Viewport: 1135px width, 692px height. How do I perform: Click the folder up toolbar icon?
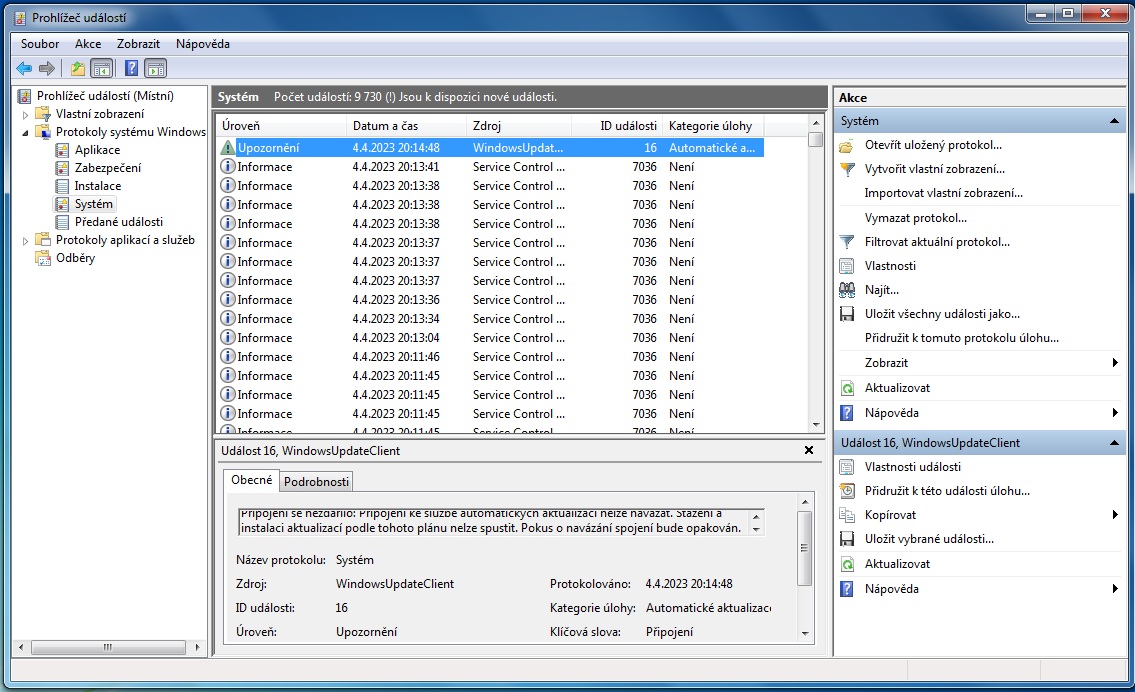point(77,68)
